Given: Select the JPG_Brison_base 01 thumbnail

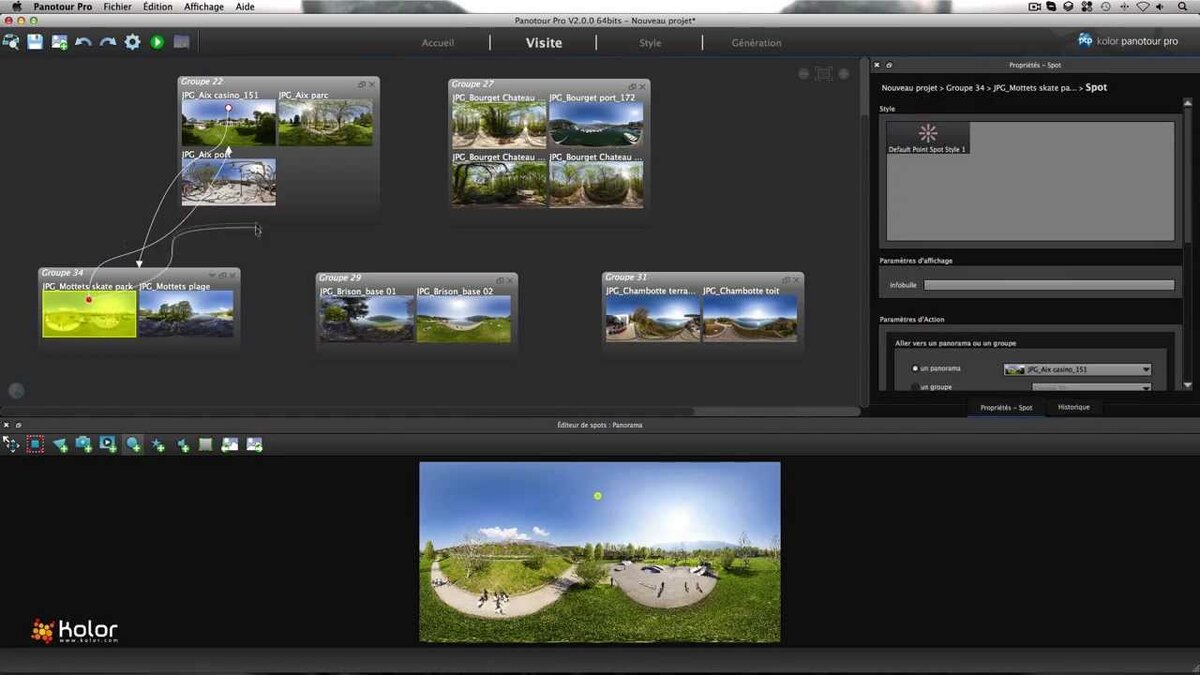Looking at the screenshot, I should click(x=367, y=319).
